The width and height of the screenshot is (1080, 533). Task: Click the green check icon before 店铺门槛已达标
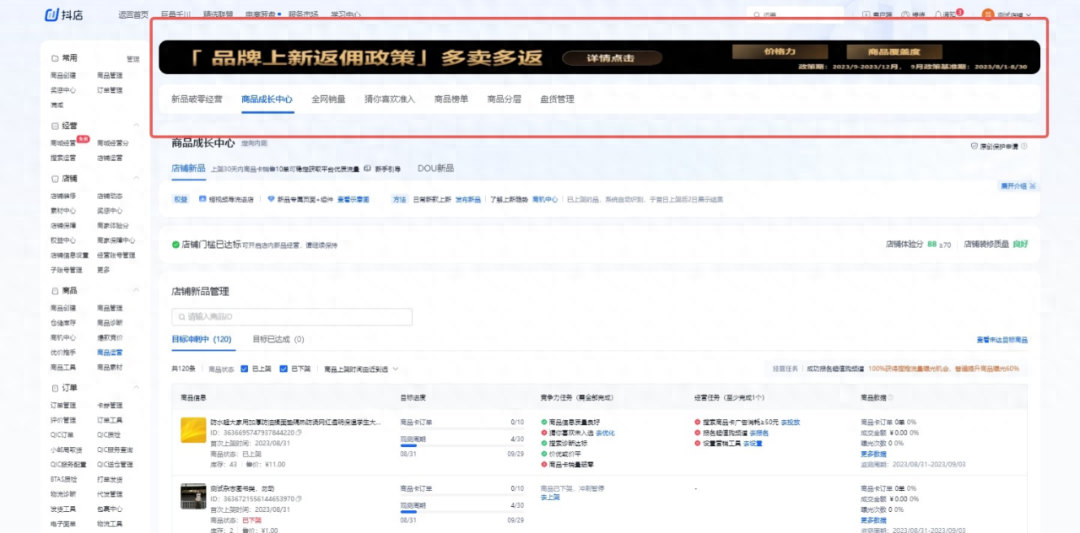(176, 244)
